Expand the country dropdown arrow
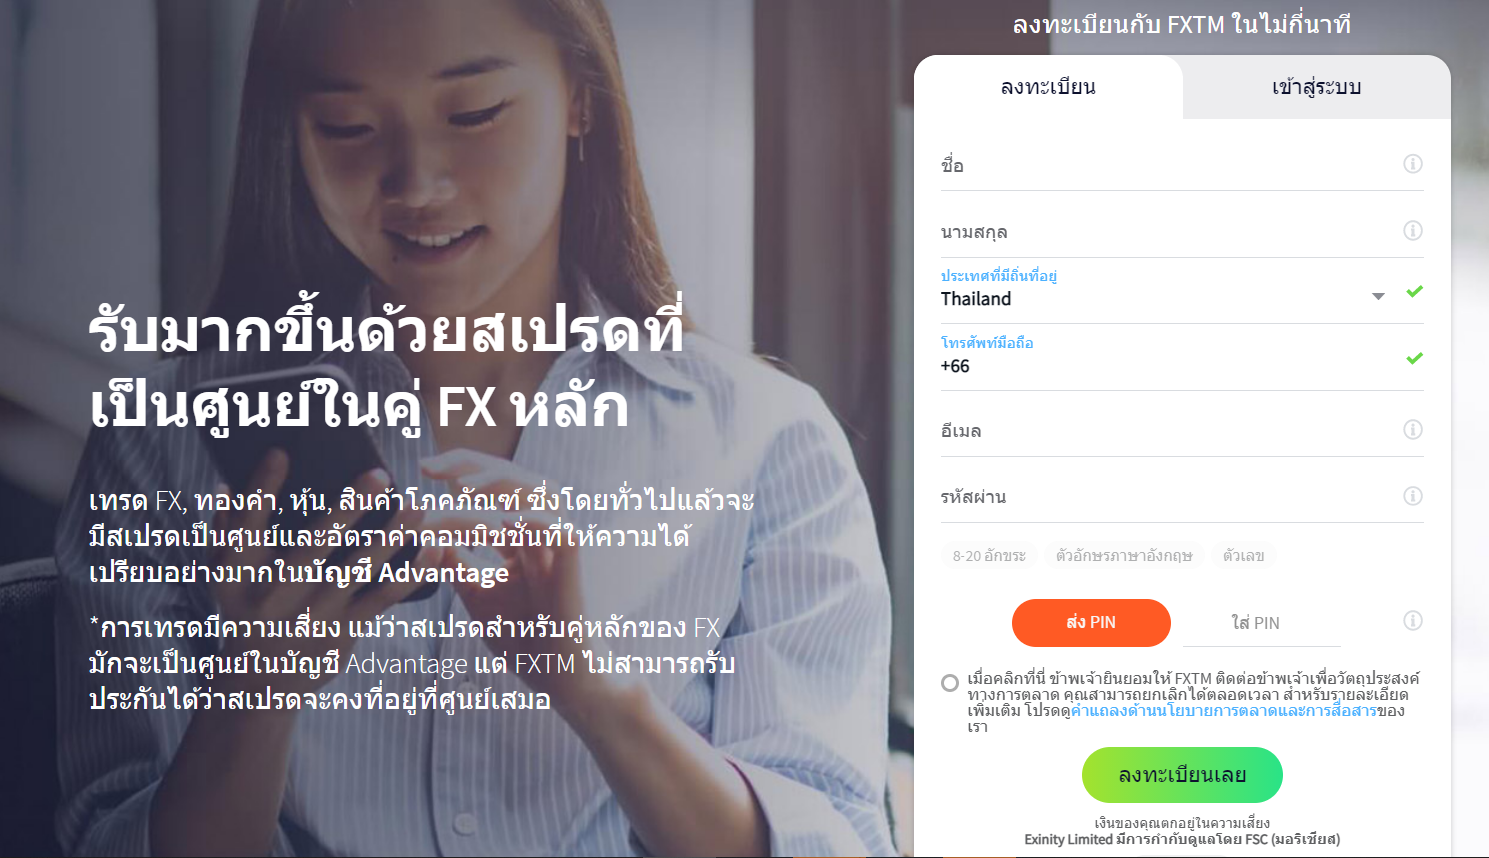 pos(1378,296)
